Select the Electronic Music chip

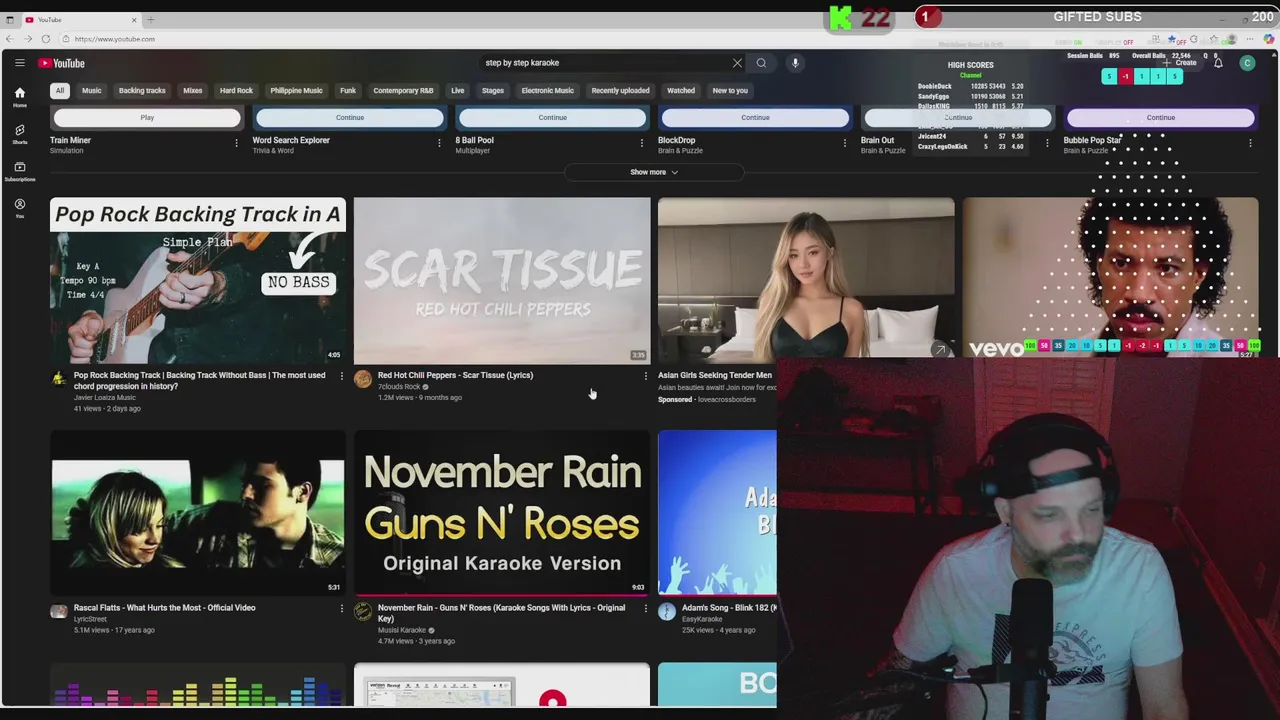click(547, 90)
